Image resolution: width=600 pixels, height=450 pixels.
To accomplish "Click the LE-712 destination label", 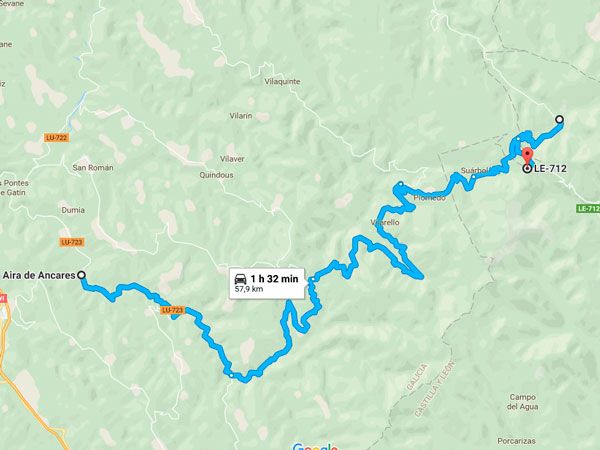I will pos(550,168).
